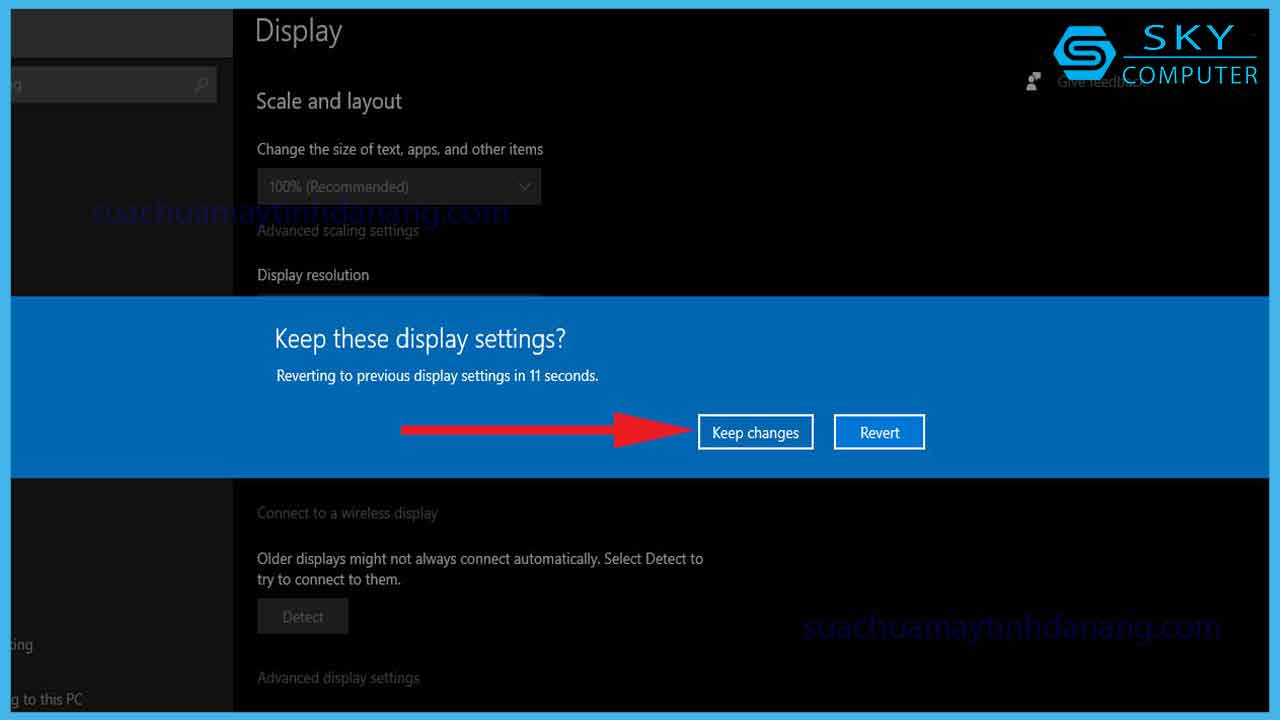The height and width of the screenshot is (720, 1280).
Task: Select 'Older displays might not always connect' text
Action: click(480, 569)
